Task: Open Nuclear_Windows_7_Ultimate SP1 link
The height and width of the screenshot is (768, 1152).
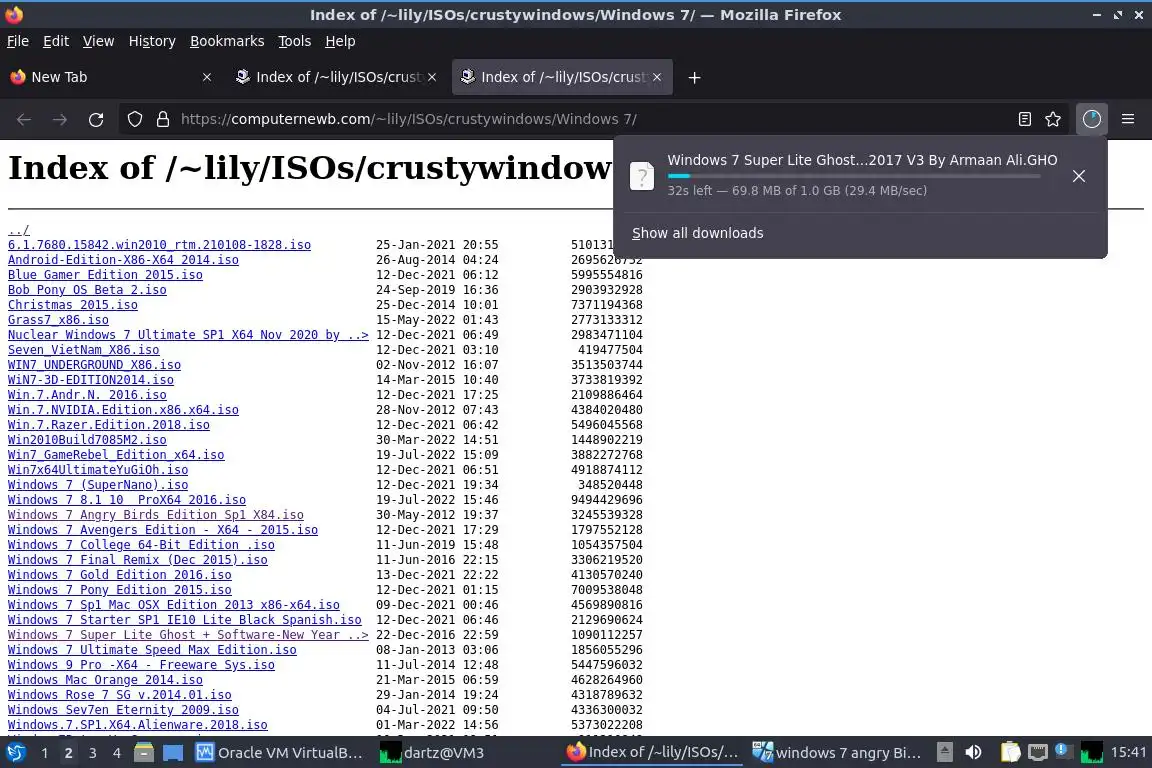Action: pos(188,334)
